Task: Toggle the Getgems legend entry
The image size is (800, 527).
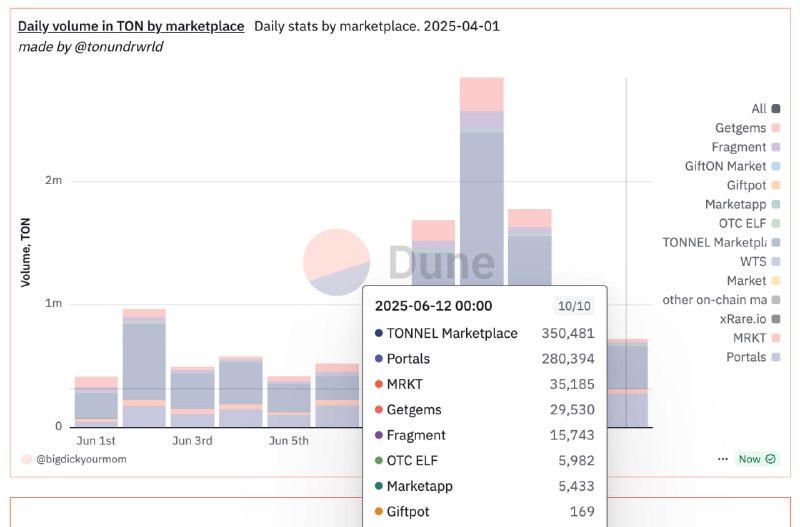Action: [747, 128]
